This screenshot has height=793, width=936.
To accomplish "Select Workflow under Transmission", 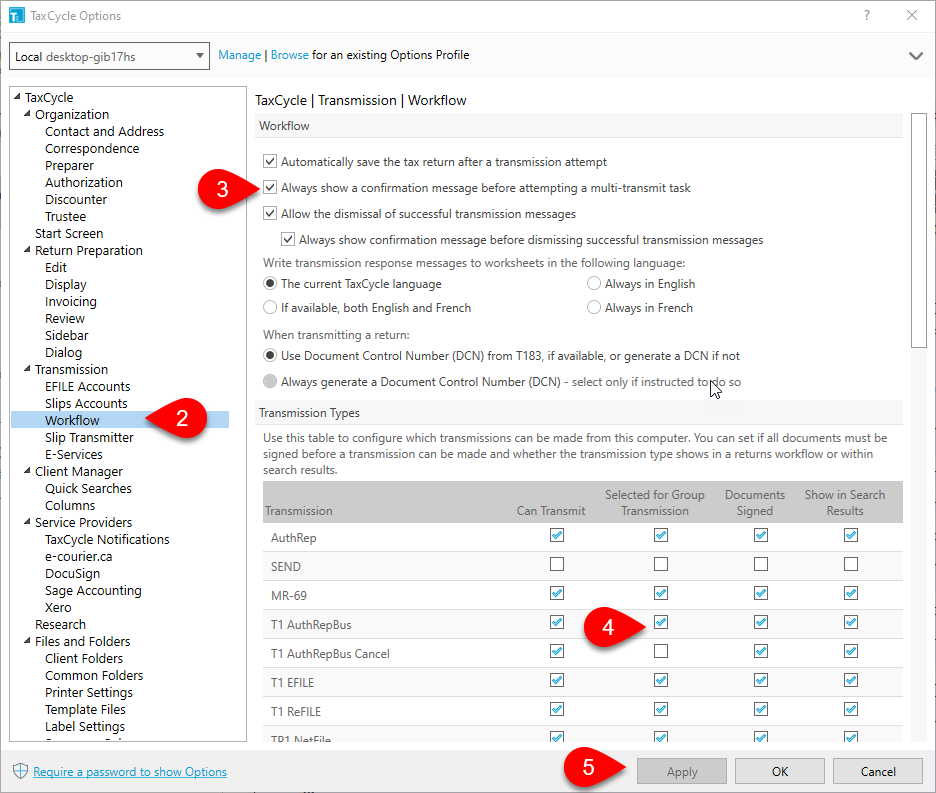I will click(72, 420).
